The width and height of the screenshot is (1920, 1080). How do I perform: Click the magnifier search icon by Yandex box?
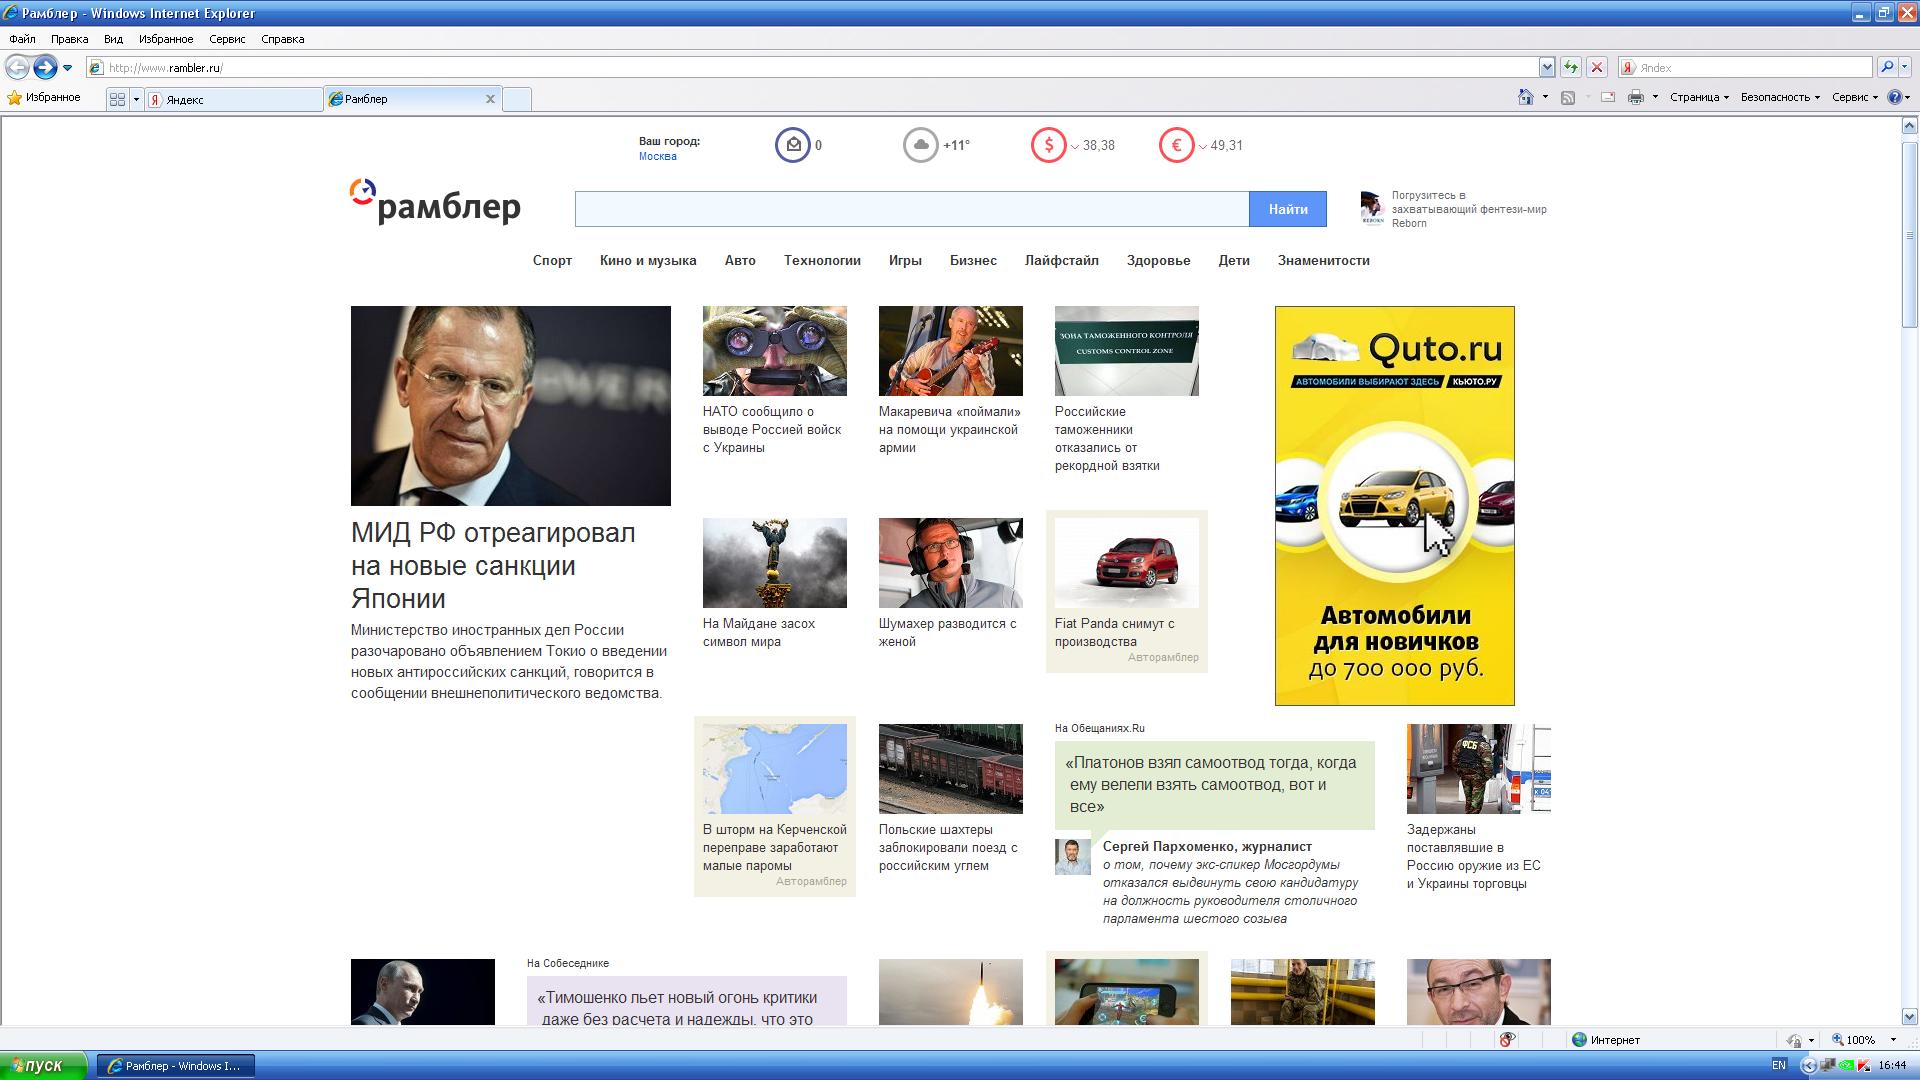tap(1886, 67)
